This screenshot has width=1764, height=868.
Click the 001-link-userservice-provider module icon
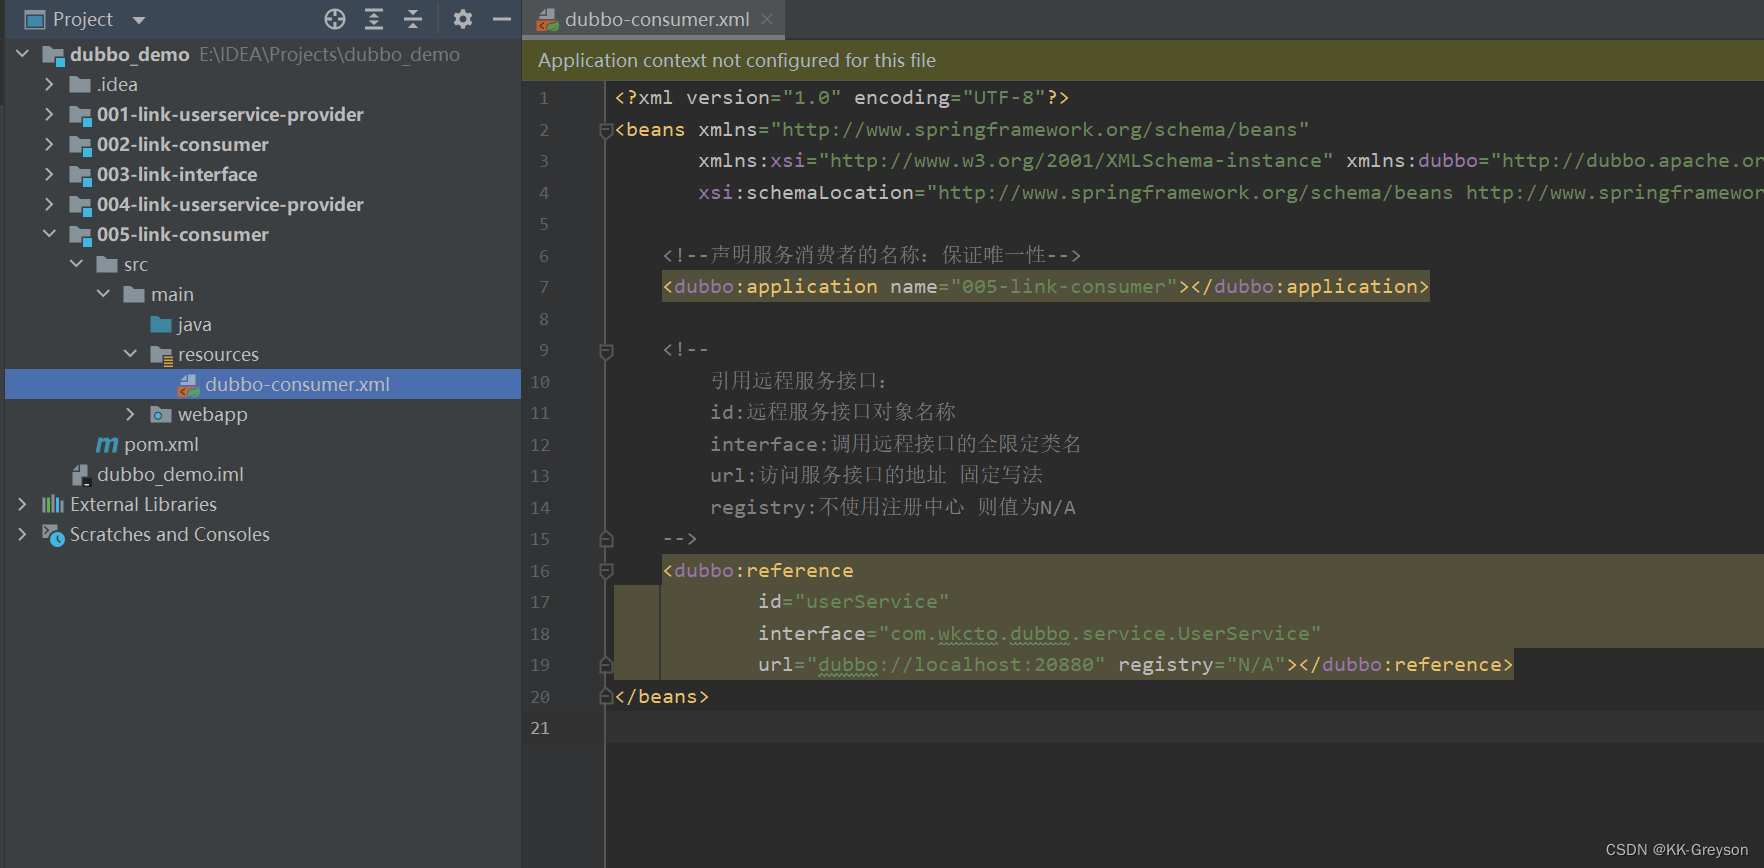[80, 115]
